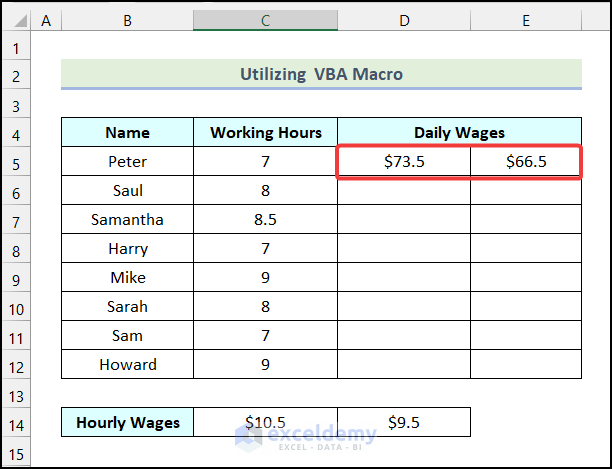This screenshot has height=469, width=612.
Task: Click empty column D cell in Saul's row
Action: coord(404,190)
